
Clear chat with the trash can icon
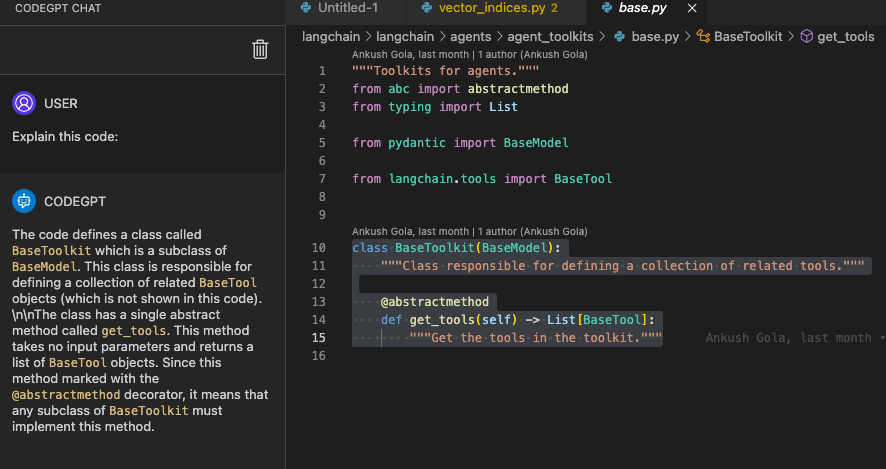[260, 50]
